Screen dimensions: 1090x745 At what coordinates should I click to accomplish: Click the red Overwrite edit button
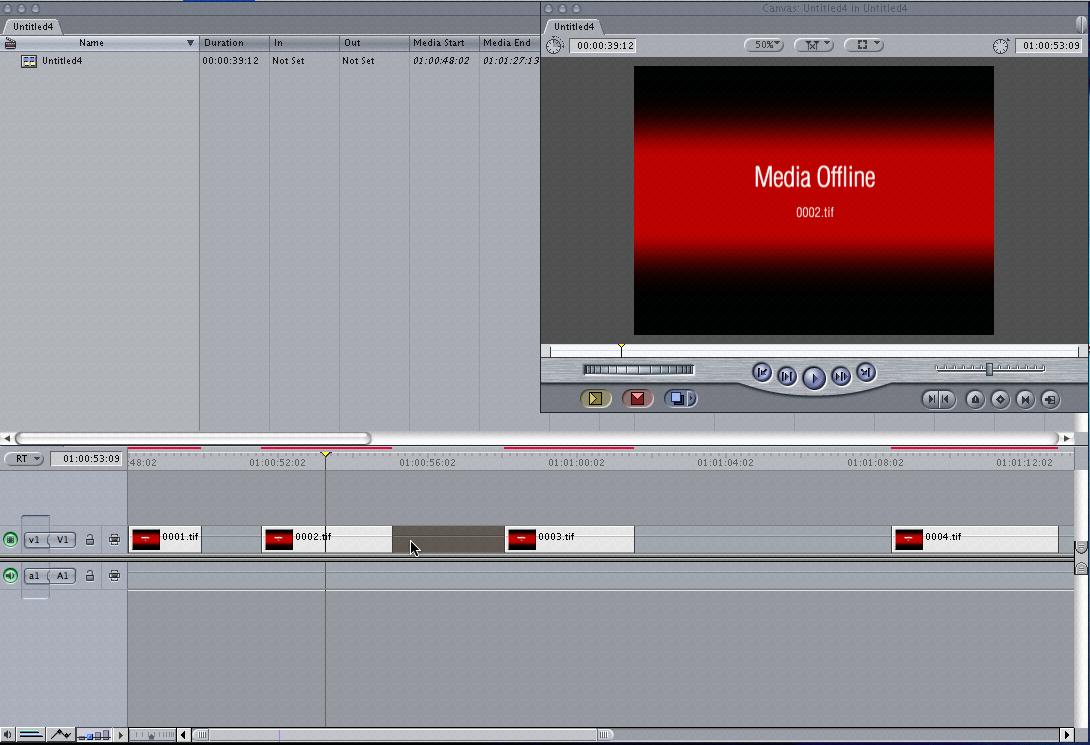click(637, 399)
